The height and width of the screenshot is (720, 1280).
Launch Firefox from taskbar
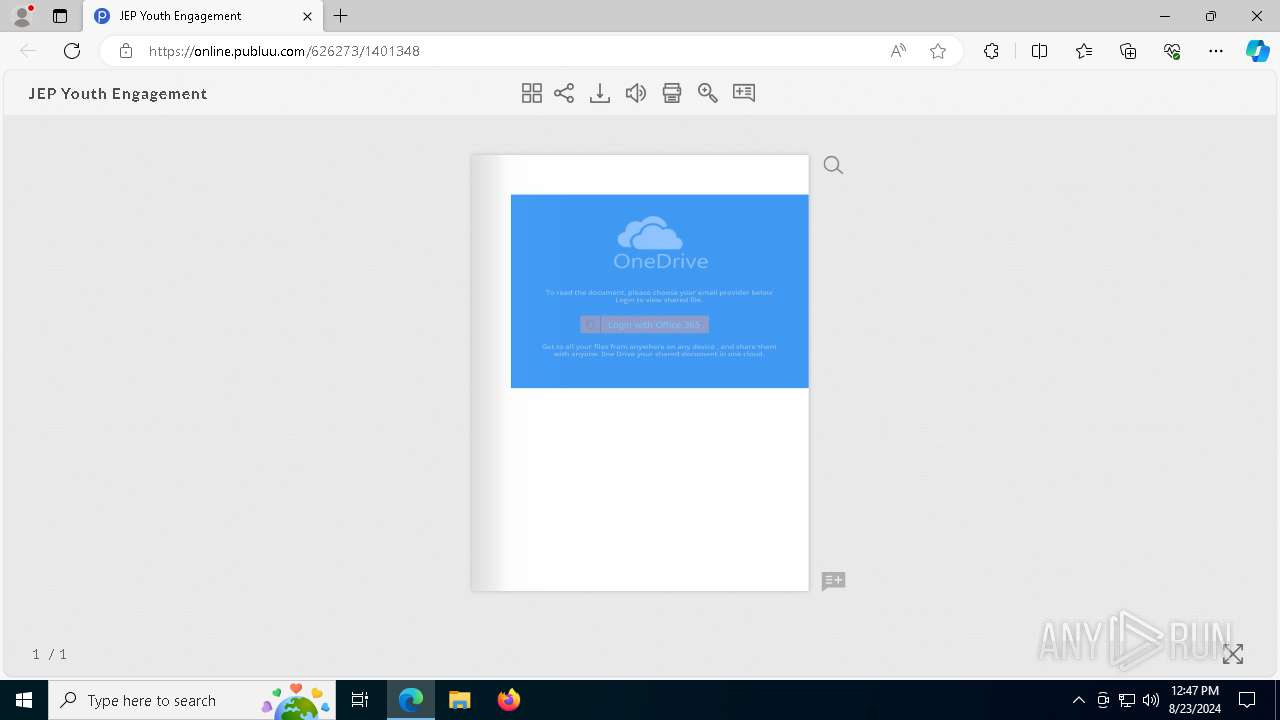(x=508, y=700)
